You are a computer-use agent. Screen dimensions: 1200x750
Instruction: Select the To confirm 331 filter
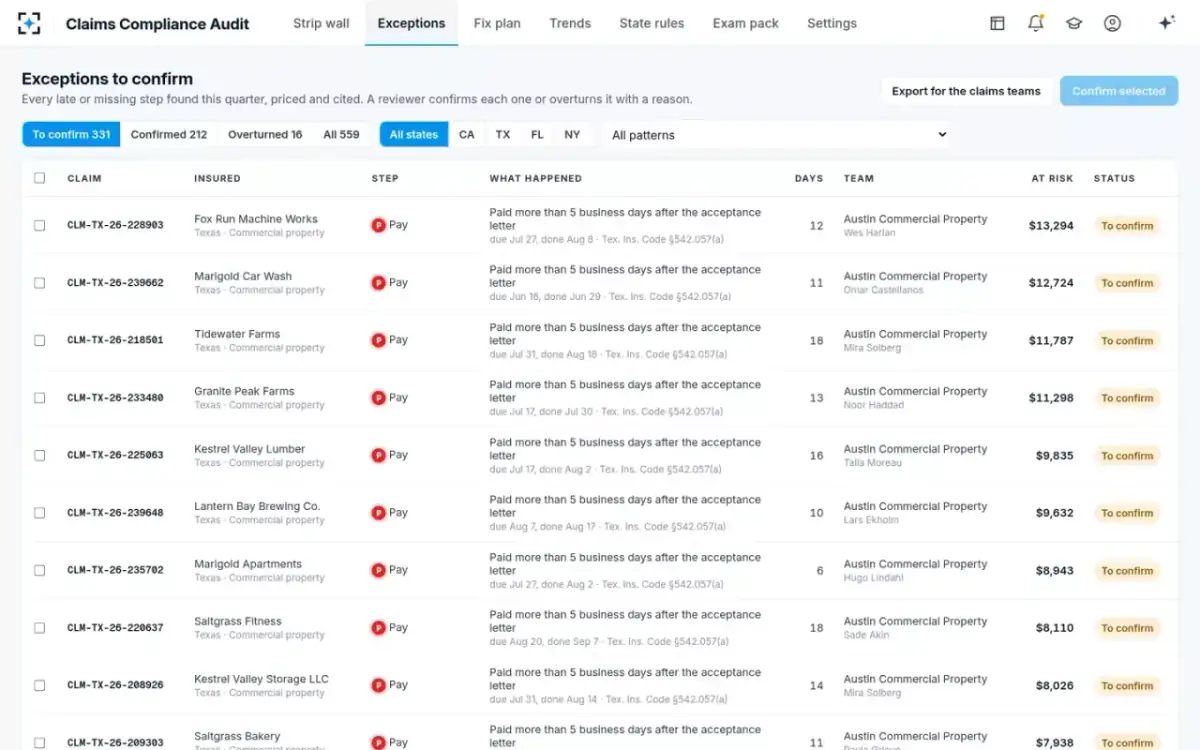tap(71, 135)
